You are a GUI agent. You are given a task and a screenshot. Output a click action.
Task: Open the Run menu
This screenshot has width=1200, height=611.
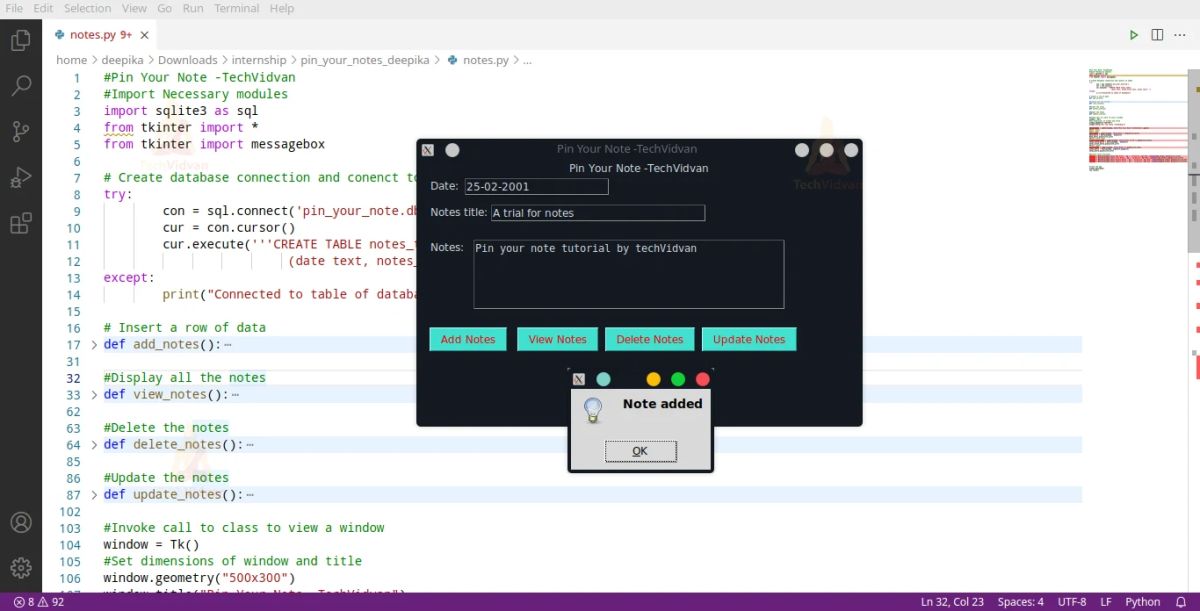[x=193, y=8]
